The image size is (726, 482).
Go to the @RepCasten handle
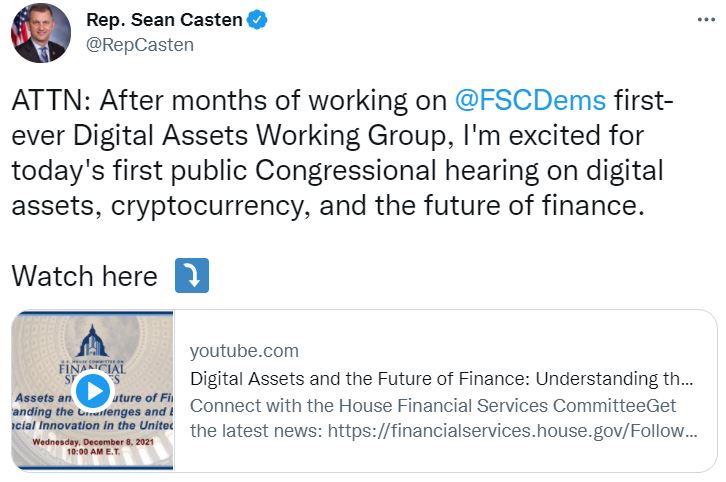click(x=140, y=44)
